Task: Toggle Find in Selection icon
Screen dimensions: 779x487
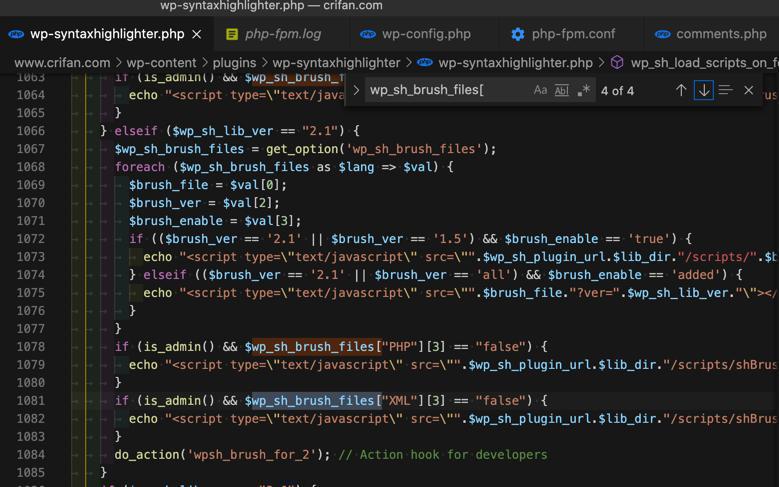Action: pos(725,90)
